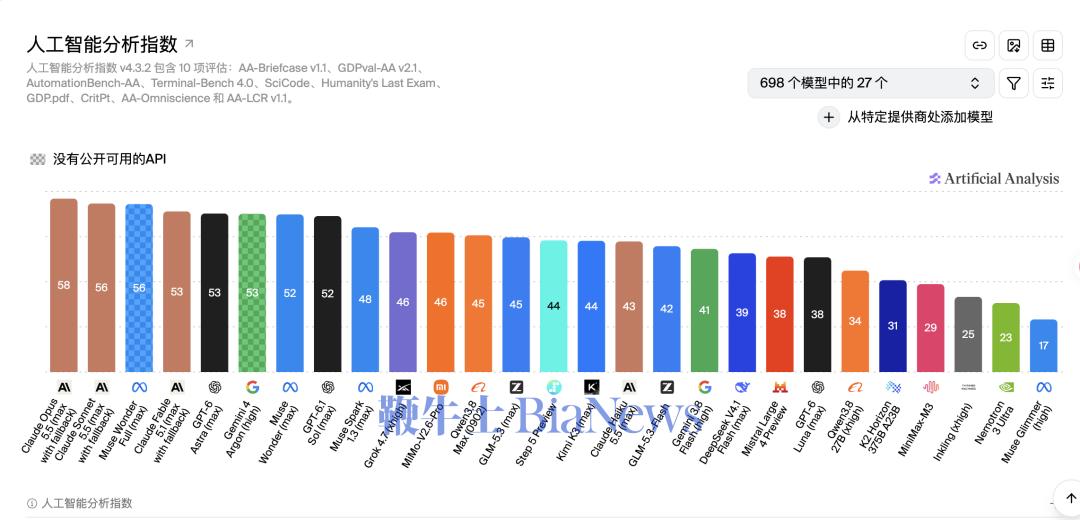The height and width of the screenshot is (520, 1080).
Task: Click the arrow-up back-to-top button
Action: click(1070, 499)
